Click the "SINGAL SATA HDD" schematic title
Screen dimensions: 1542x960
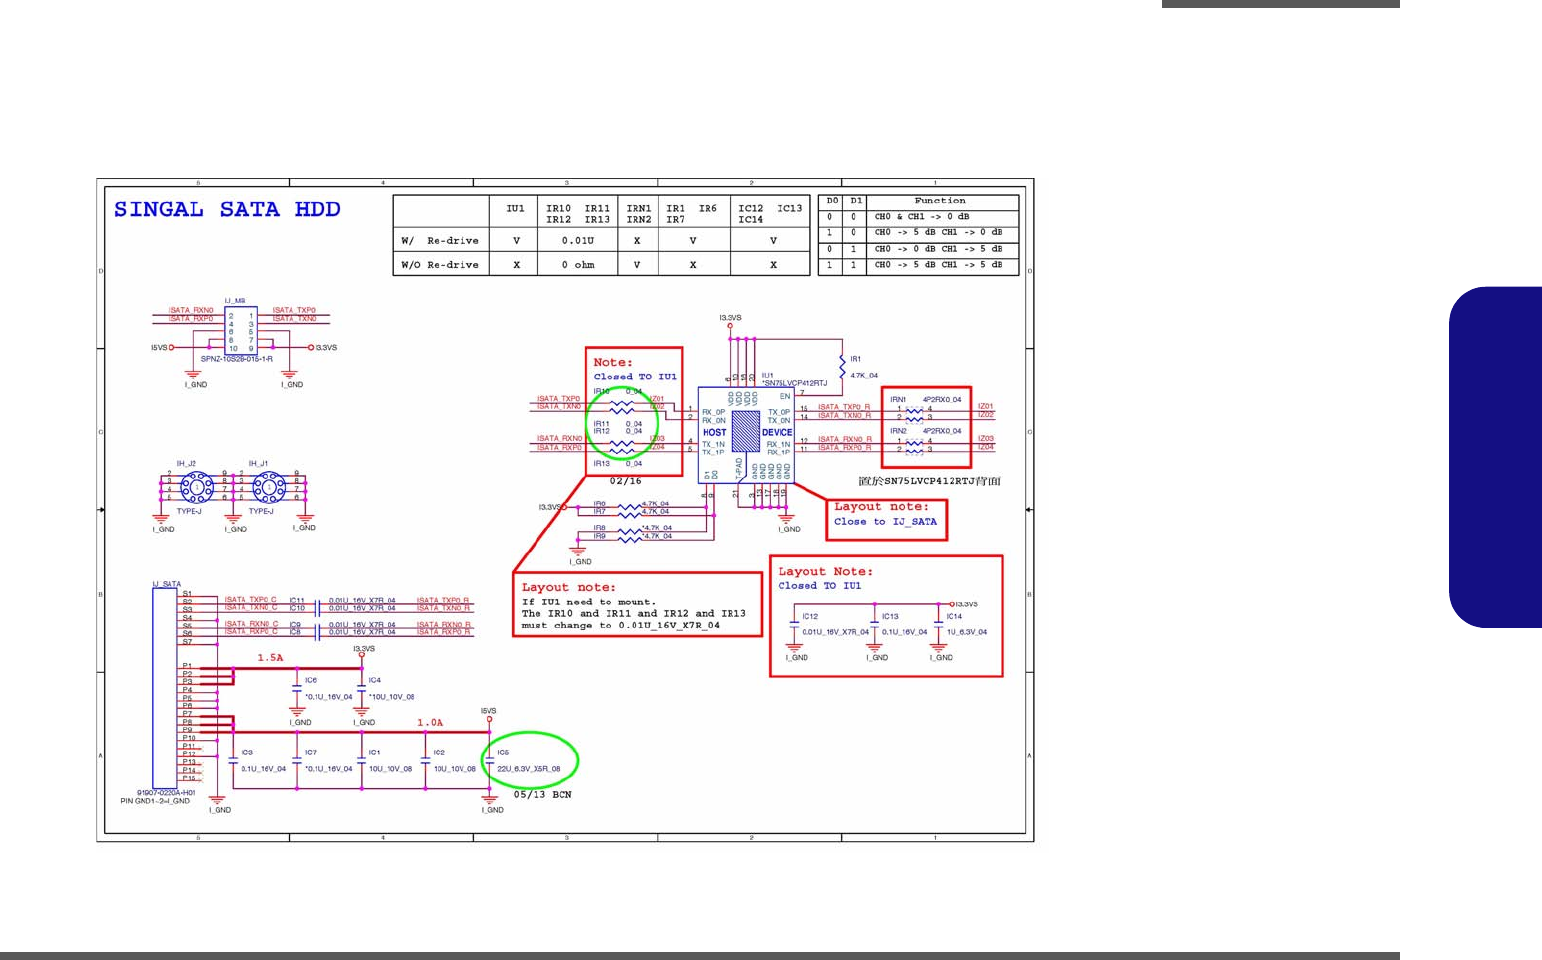point(227,210)
